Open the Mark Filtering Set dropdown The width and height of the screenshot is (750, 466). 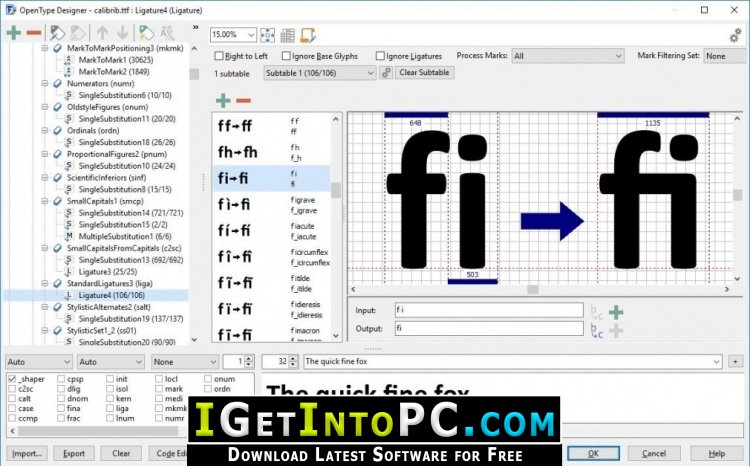coord(724,56)
